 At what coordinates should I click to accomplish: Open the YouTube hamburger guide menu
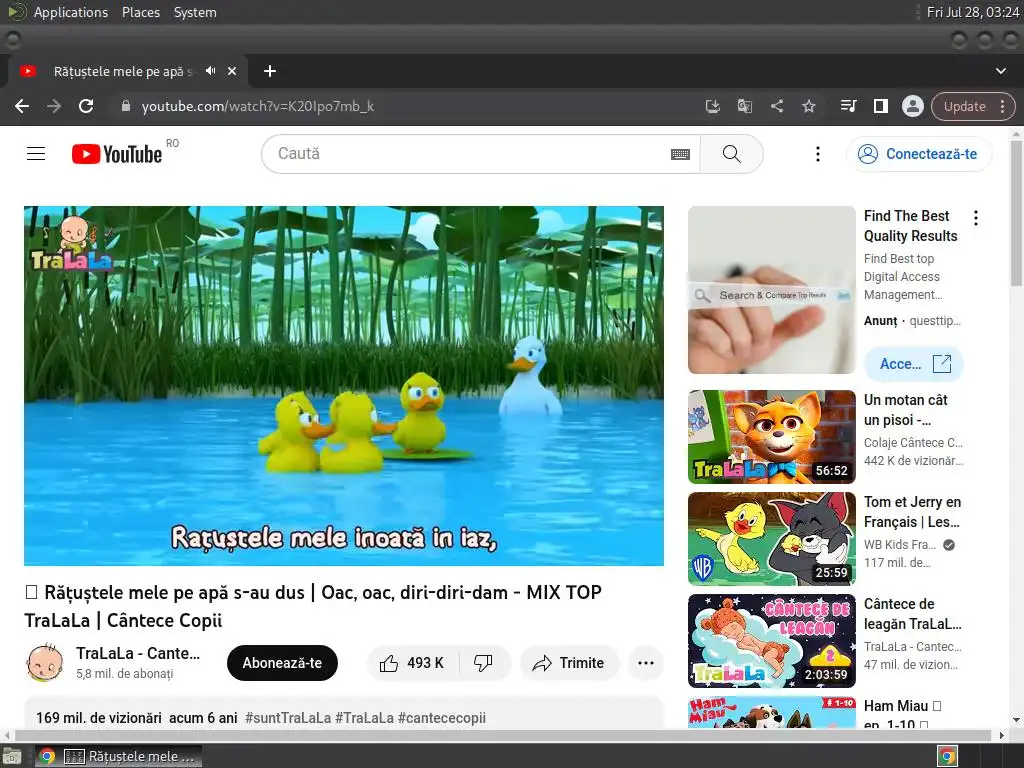click(36, 153)
